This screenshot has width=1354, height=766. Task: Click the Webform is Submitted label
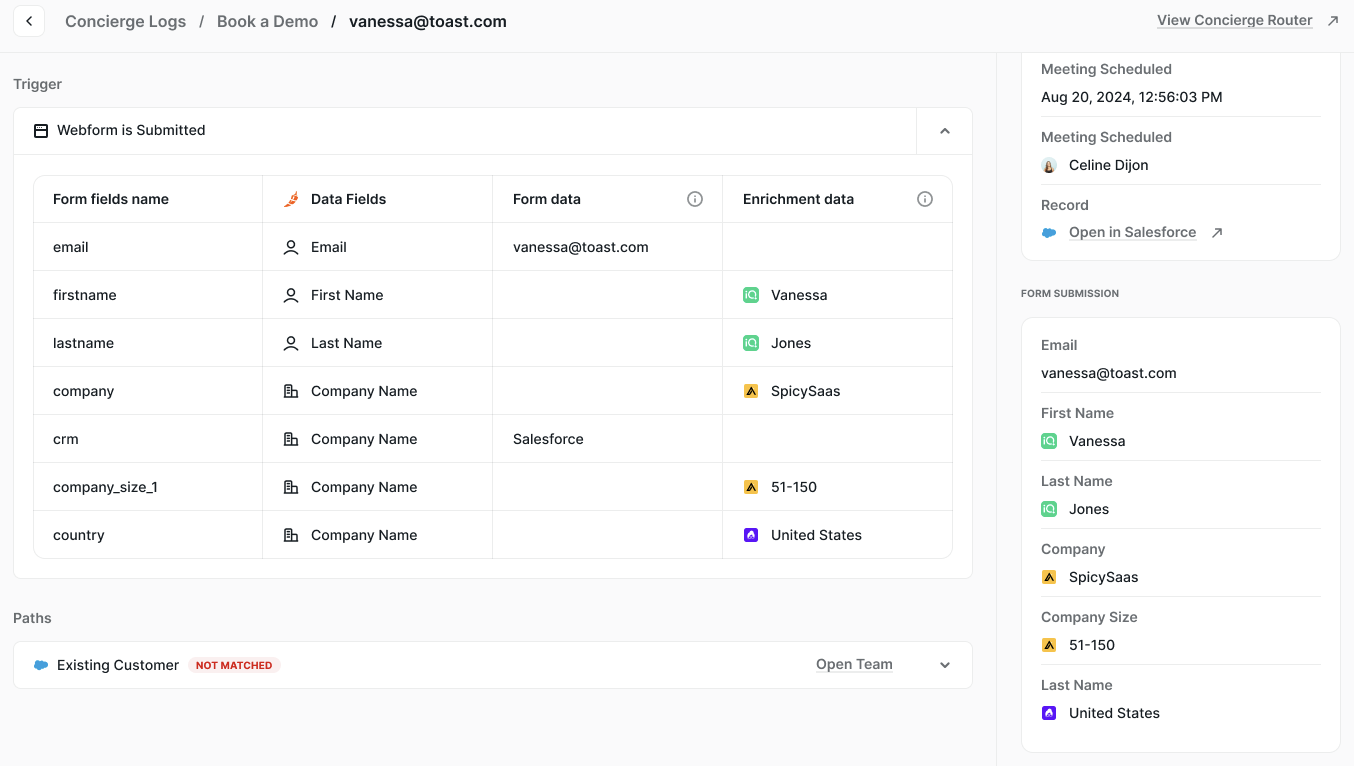pos(131,130)
